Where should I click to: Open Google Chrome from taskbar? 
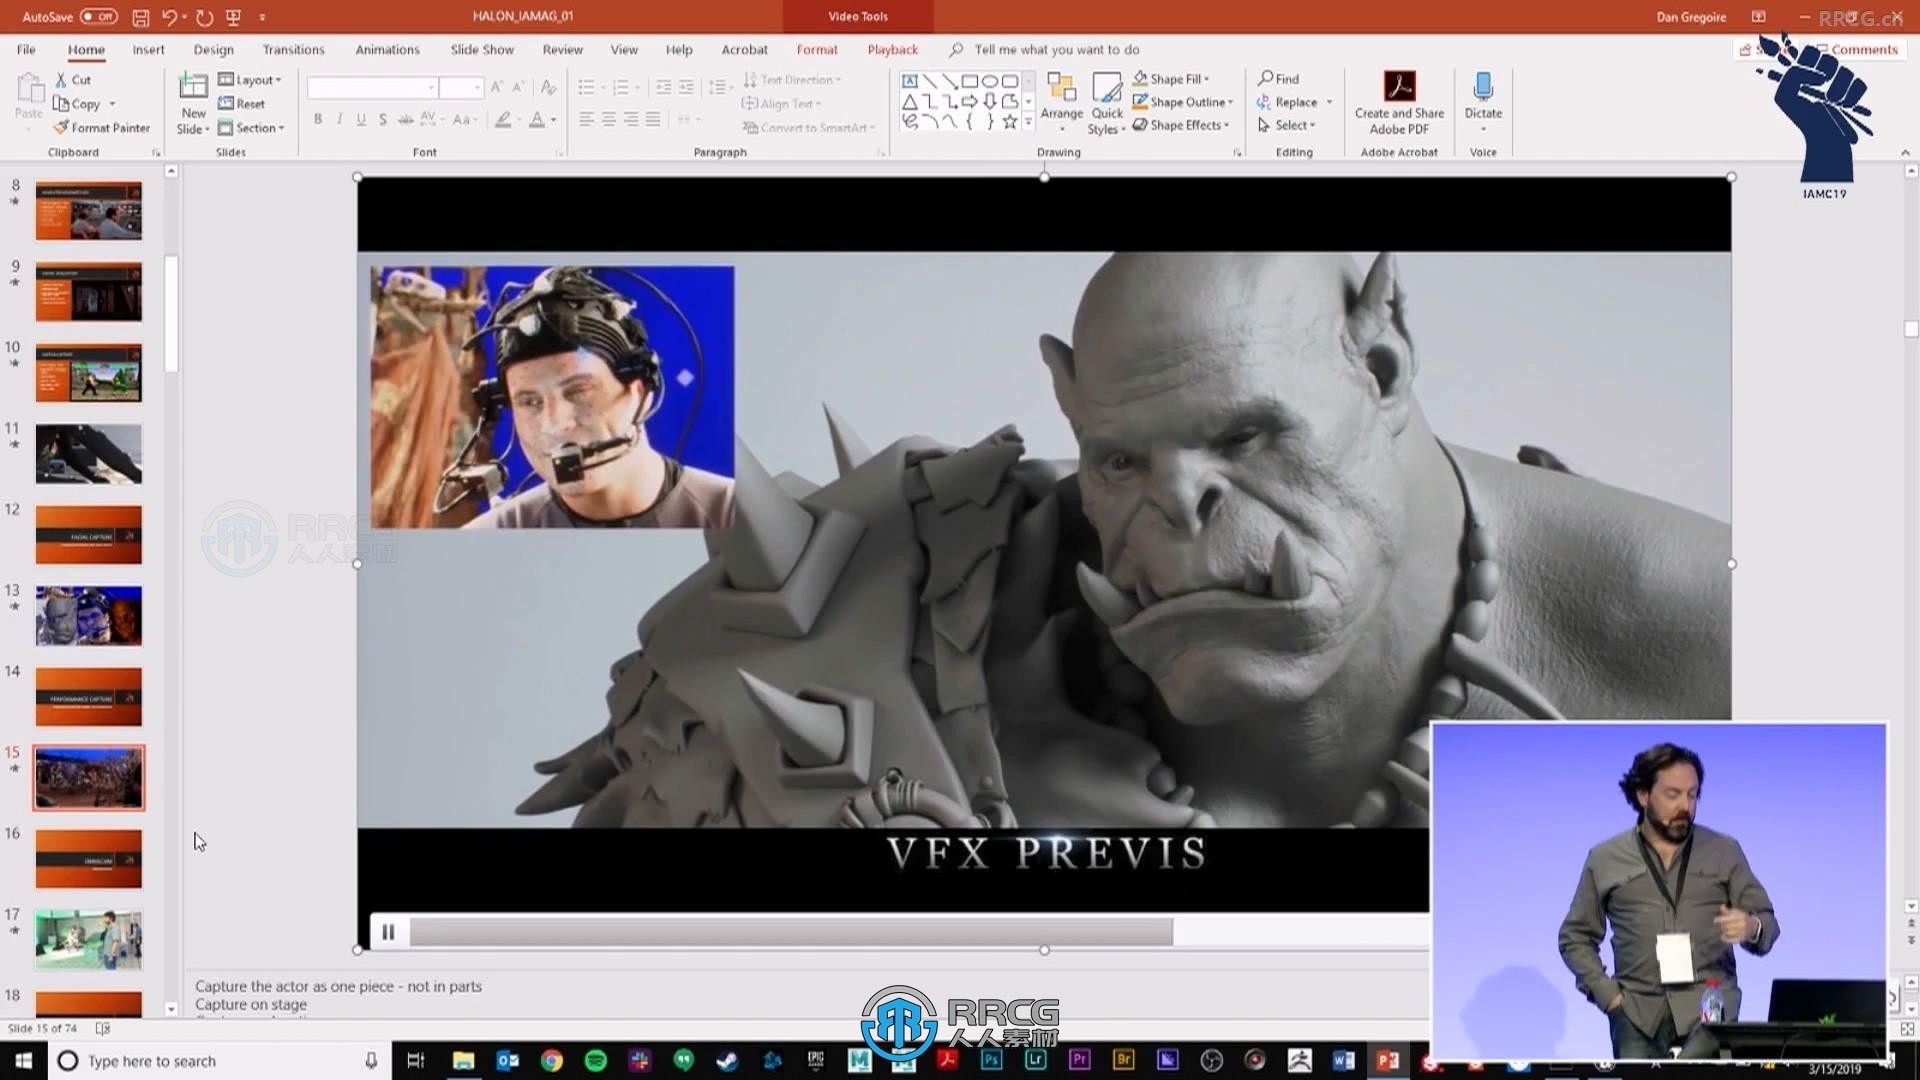pos(552,1060)
